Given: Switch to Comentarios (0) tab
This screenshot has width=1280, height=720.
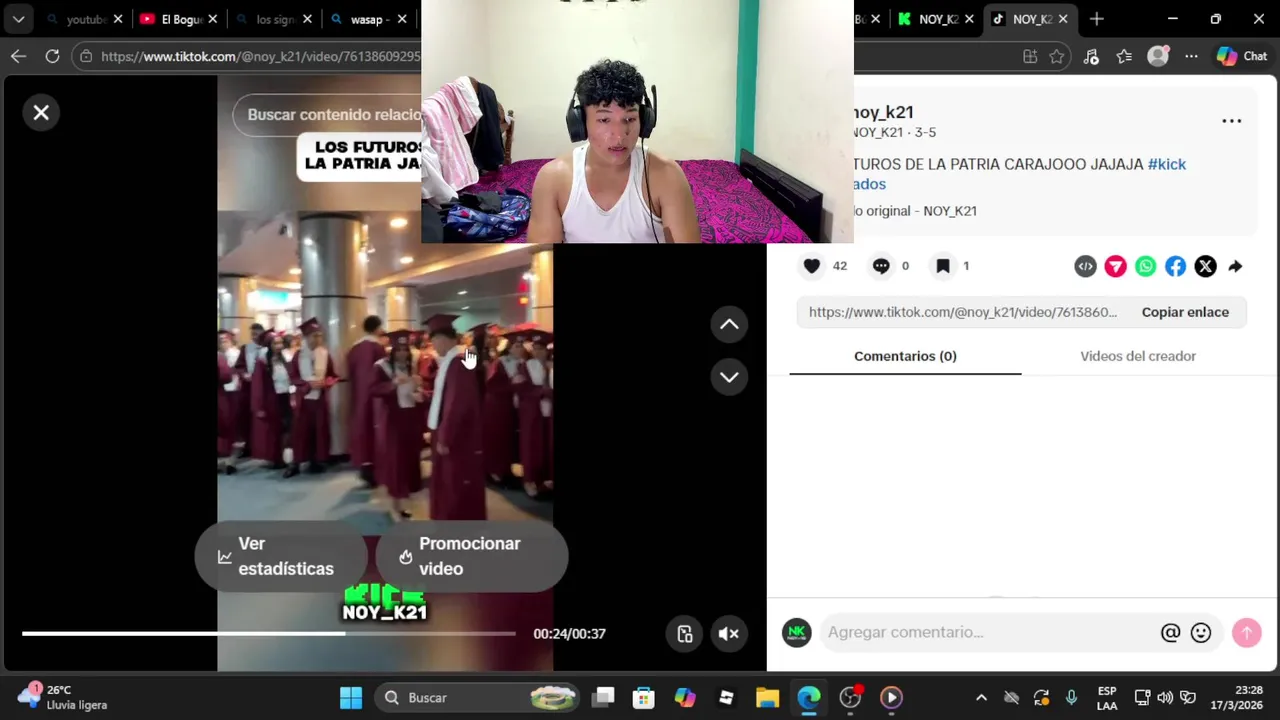Looking at the screenshot, I should pyautogui.click(x=905, y=356).
